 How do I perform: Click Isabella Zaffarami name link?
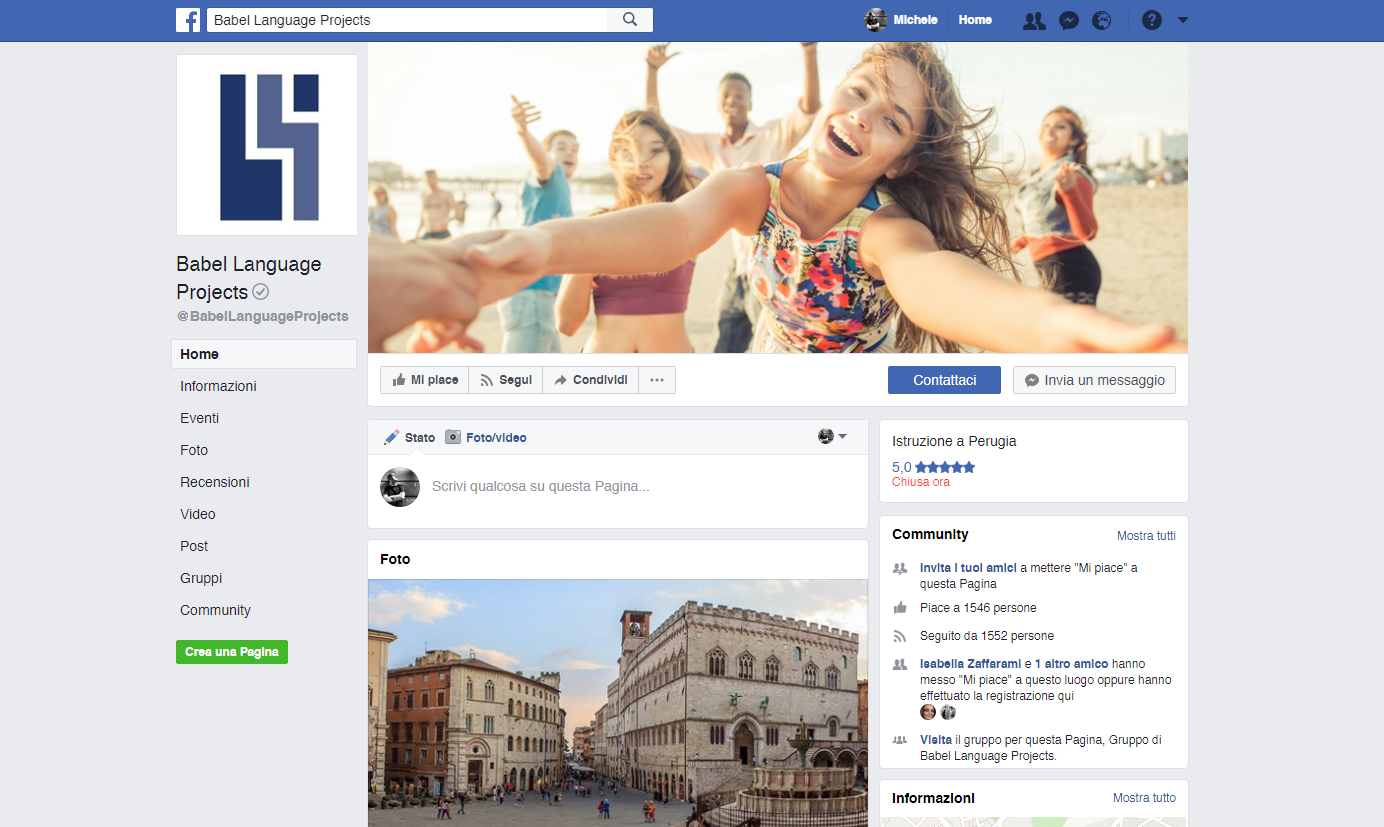tap(970, 663)
